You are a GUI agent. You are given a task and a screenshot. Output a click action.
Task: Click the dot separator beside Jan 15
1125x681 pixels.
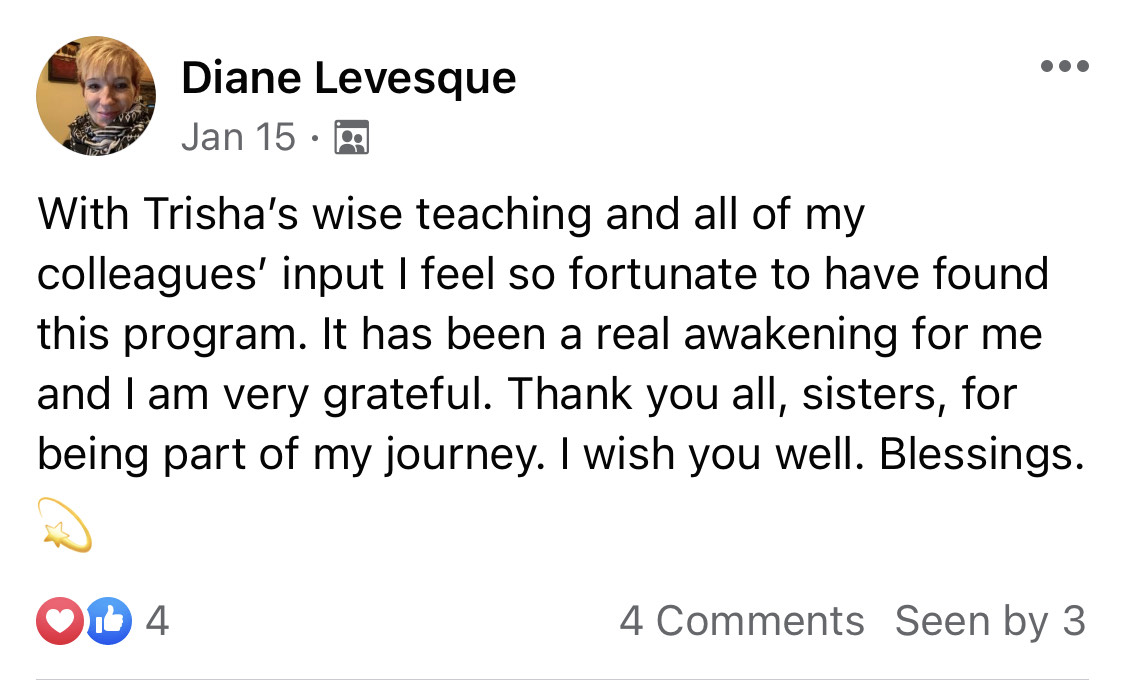point(315,138)
